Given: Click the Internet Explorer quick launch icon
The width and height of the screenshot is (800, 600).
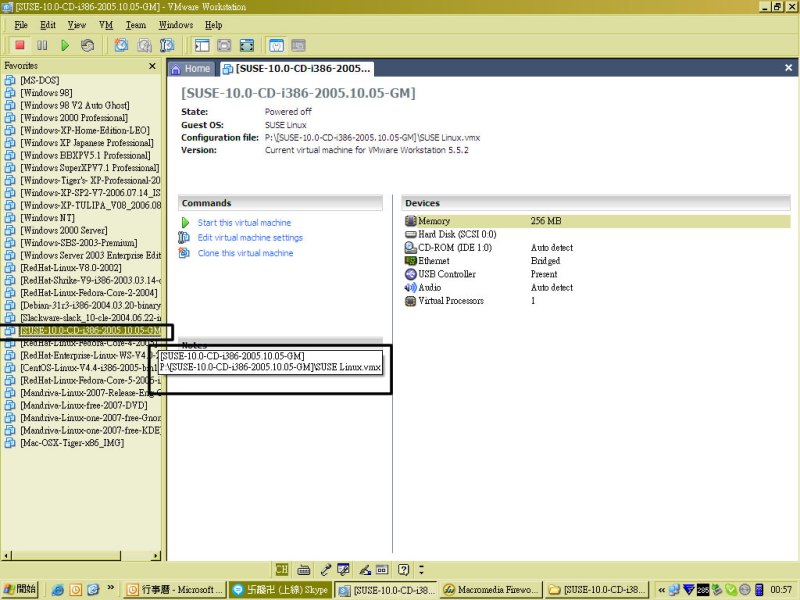Looking at the screenshot, I should point(58,590).
